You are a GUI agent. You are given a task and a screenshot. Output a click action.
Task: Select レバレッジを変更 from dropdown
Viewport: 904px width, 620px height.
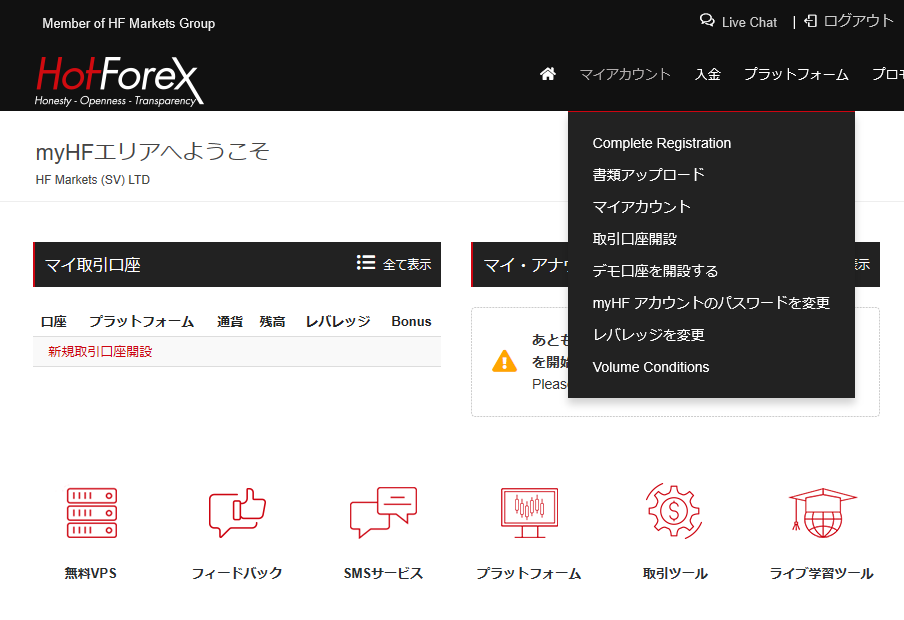point(648,335)
